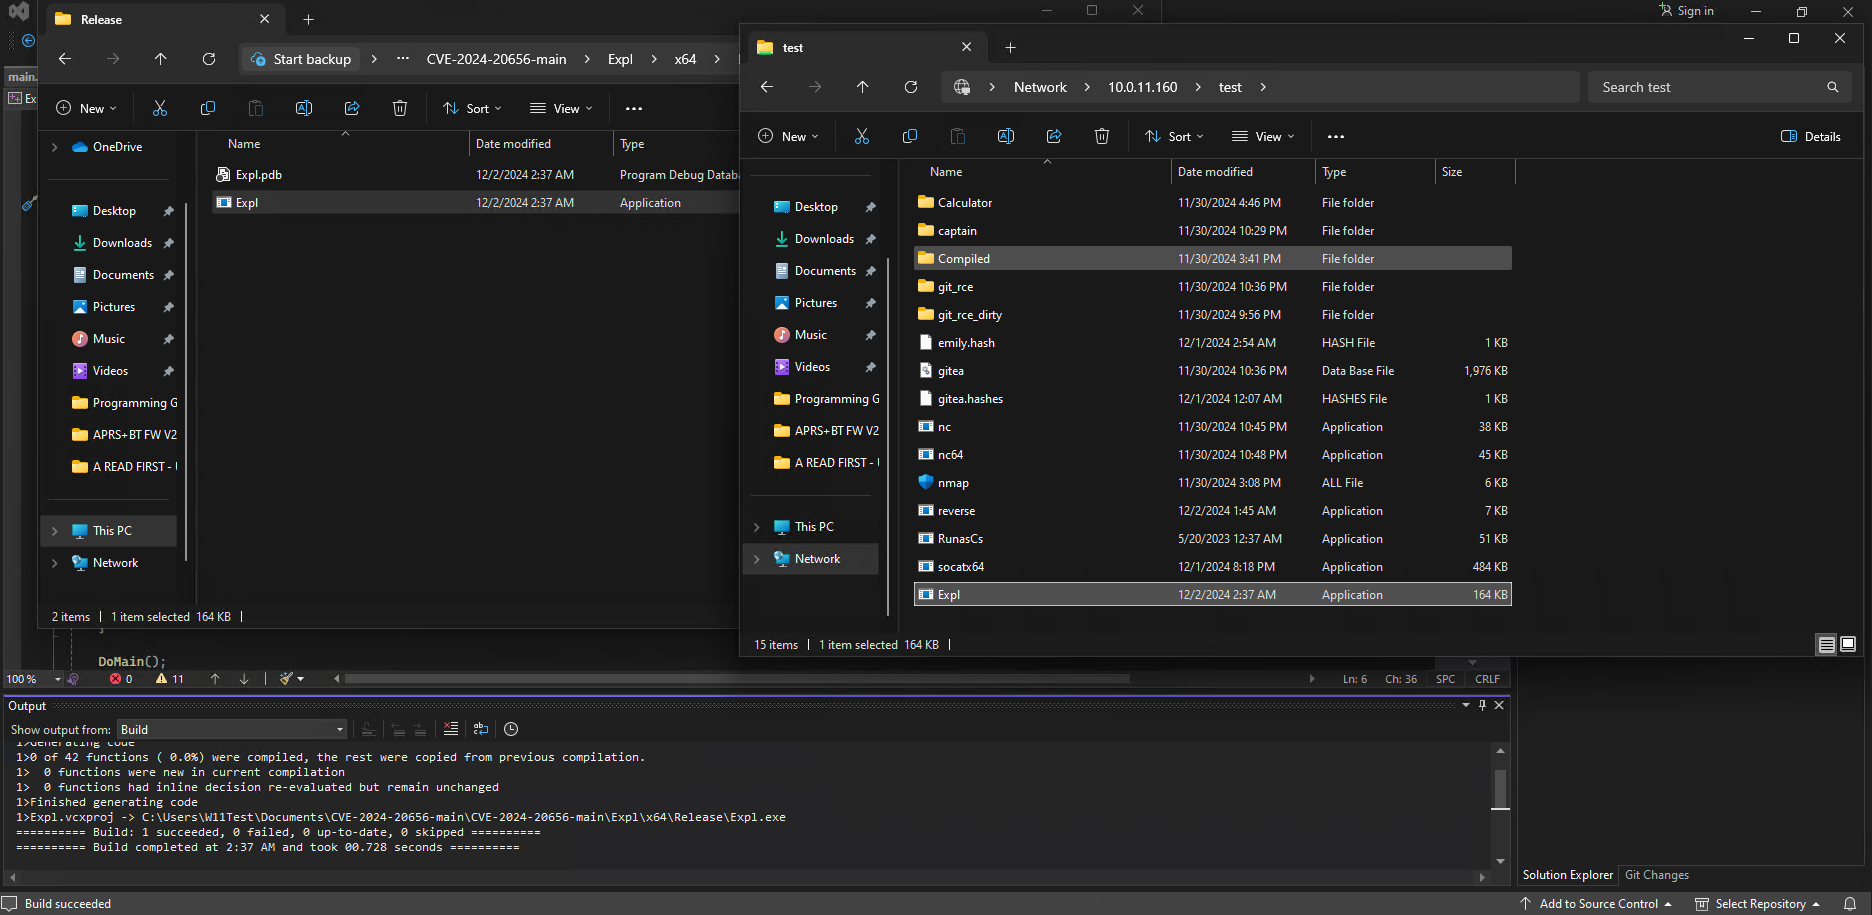Screen dimensions: 1872x915
Task: Navigate to previous issue with up arrow
Action: (215, 679)
